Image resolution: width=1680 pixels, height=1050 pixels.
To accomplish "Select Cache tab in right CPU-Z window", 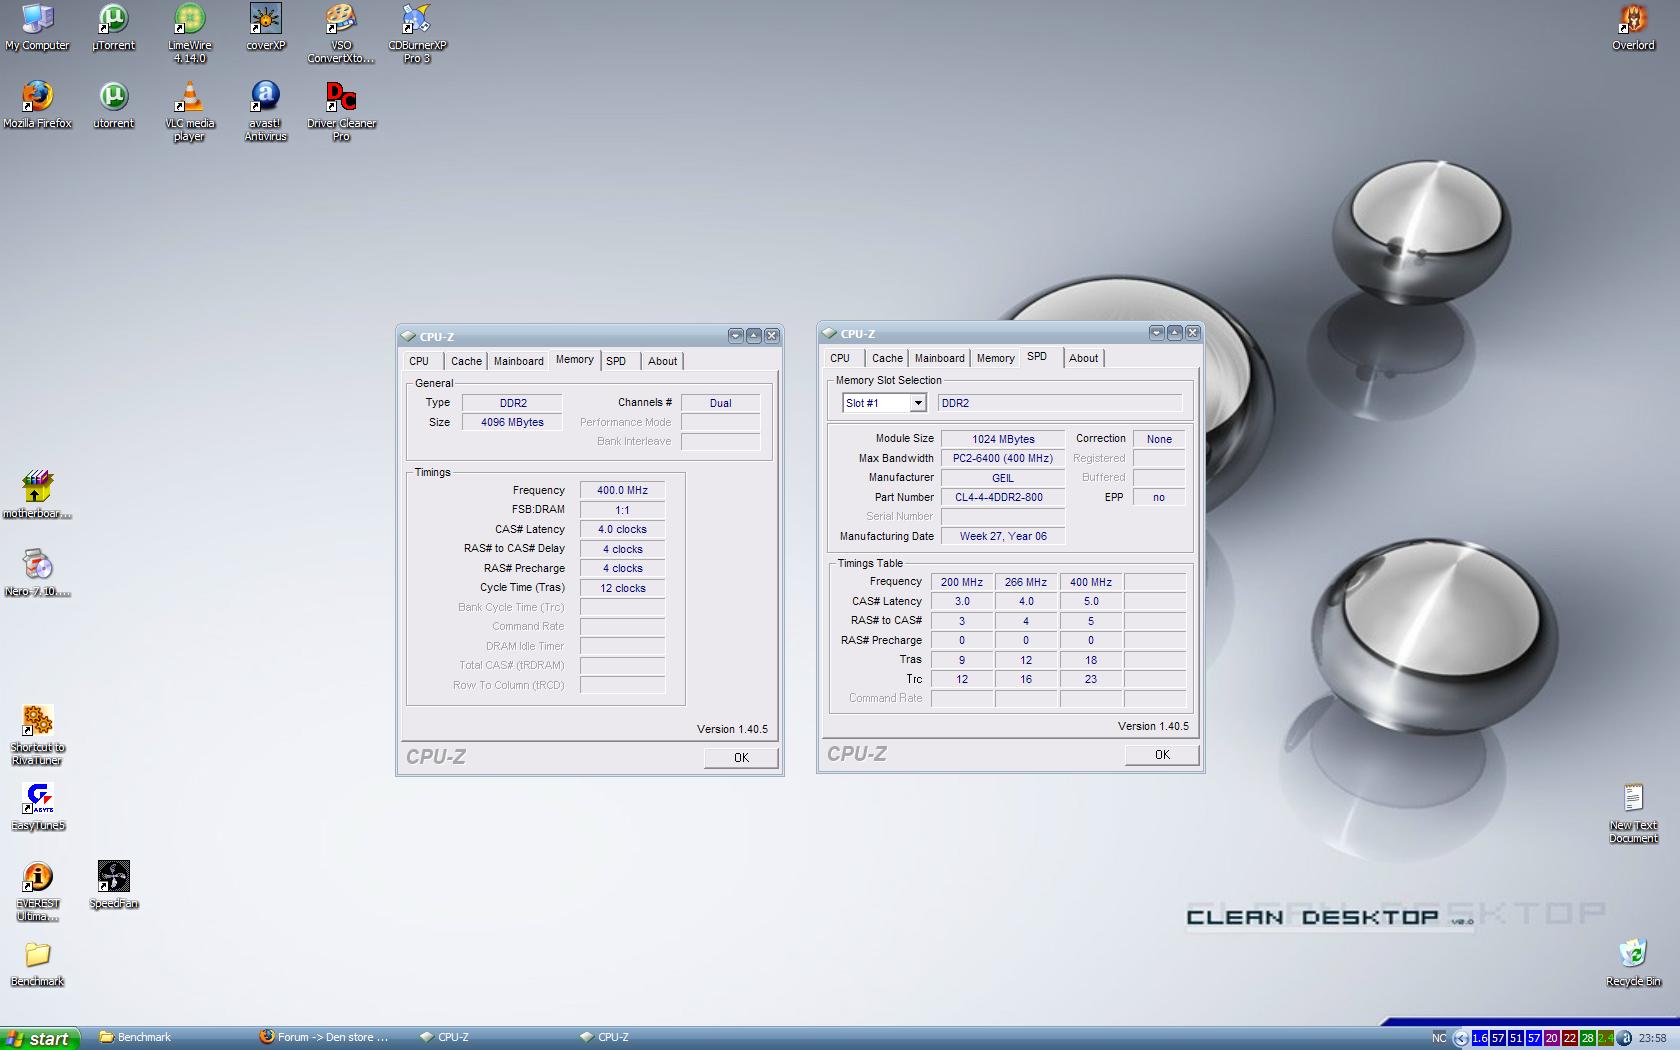I will click(887, 358).
